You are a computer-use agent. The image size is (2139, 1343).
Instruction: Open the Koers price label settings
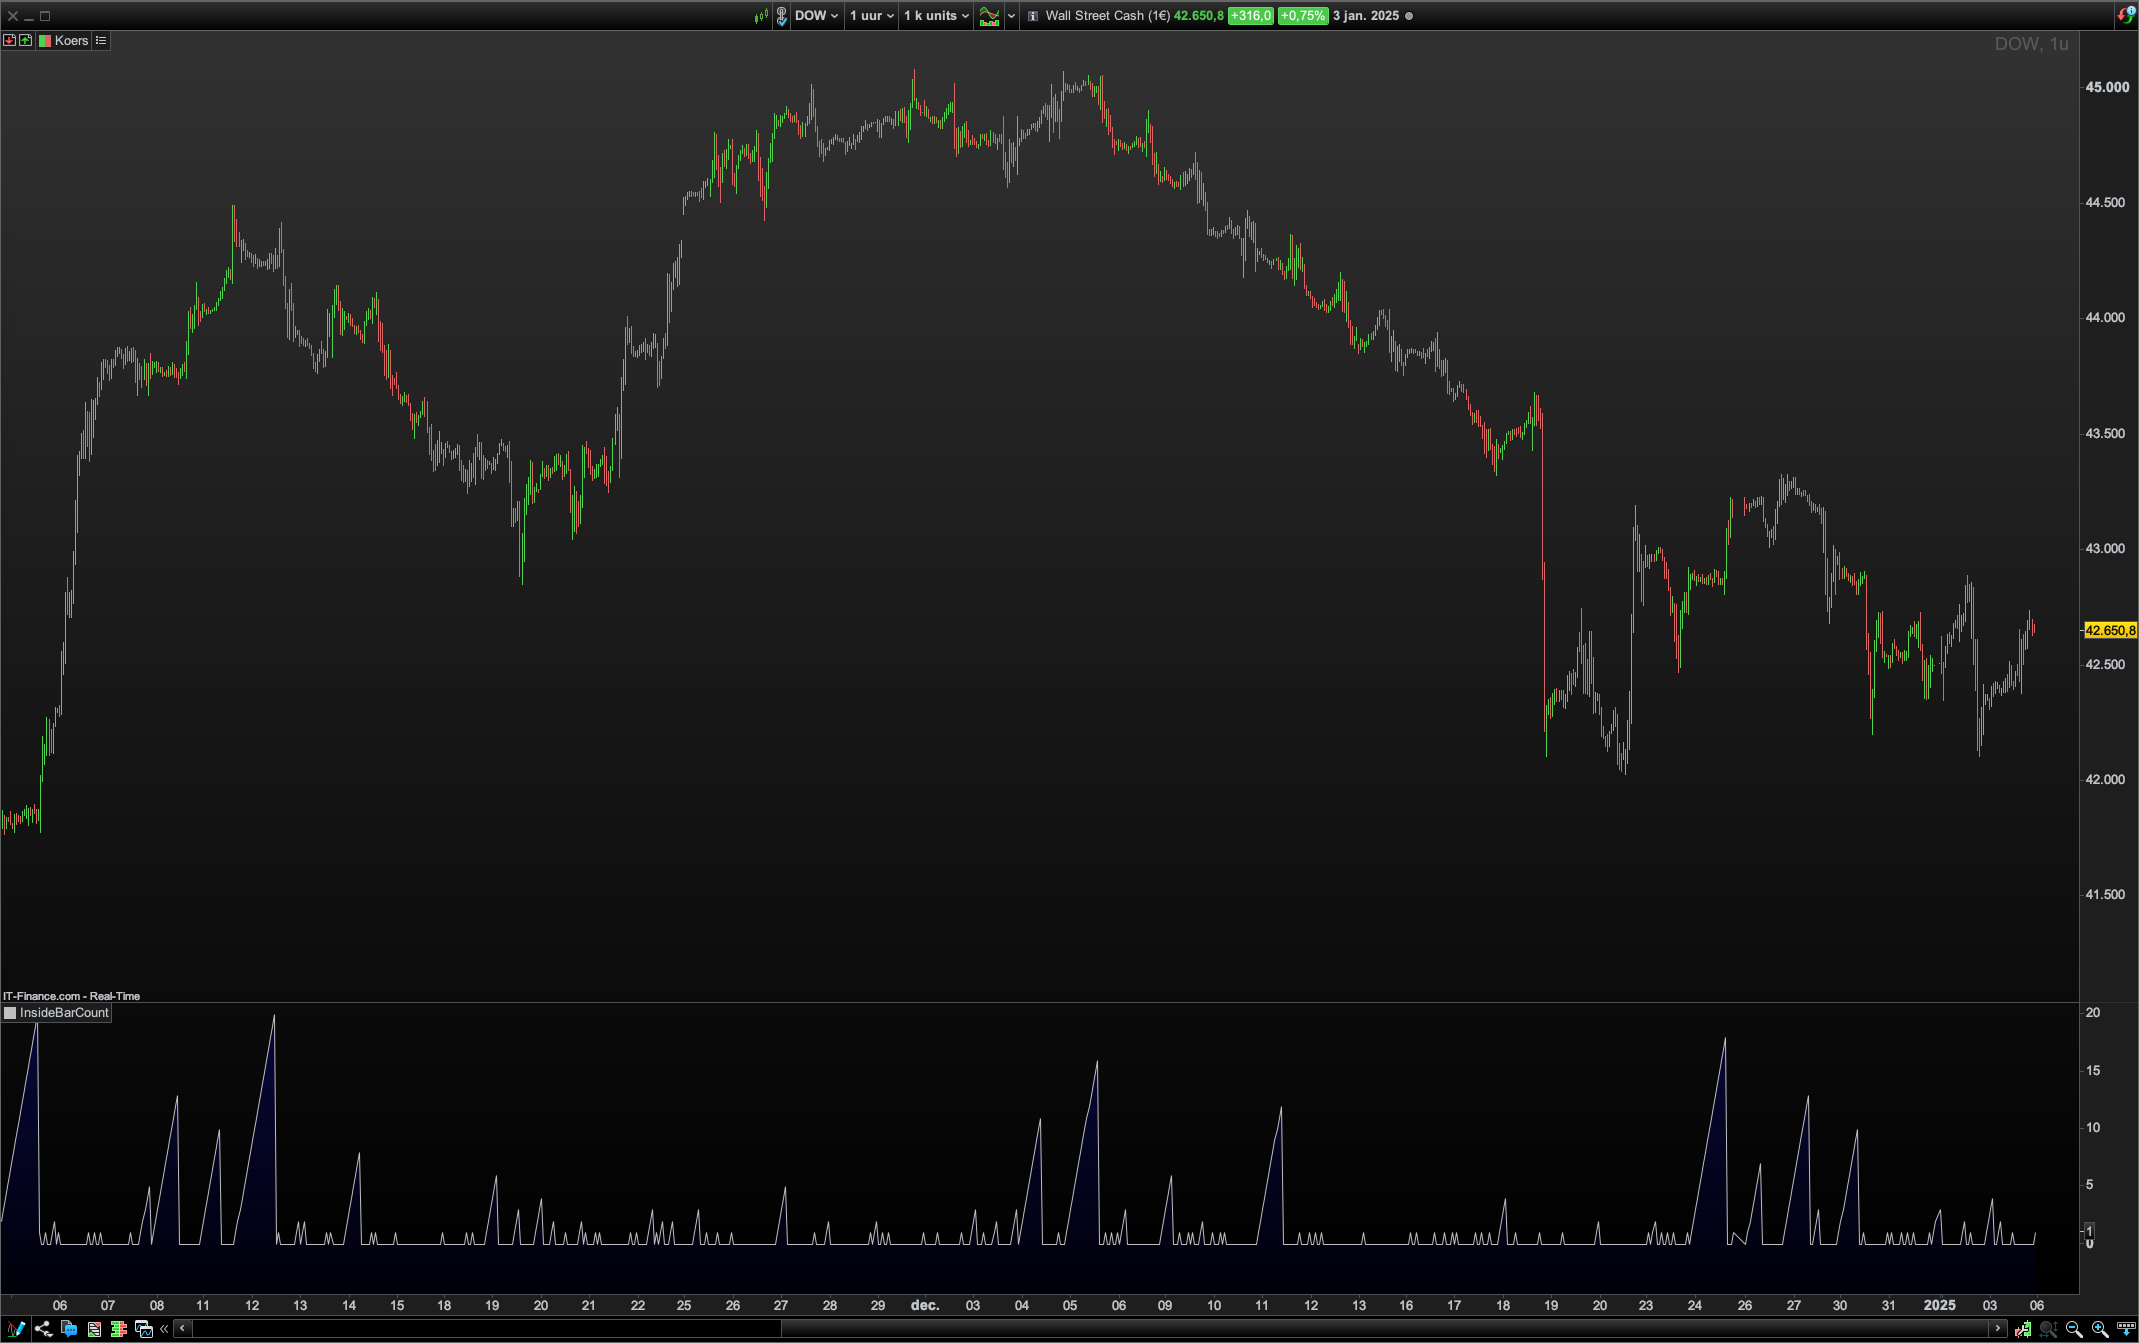pyautogui.click(x=71, y=41)
